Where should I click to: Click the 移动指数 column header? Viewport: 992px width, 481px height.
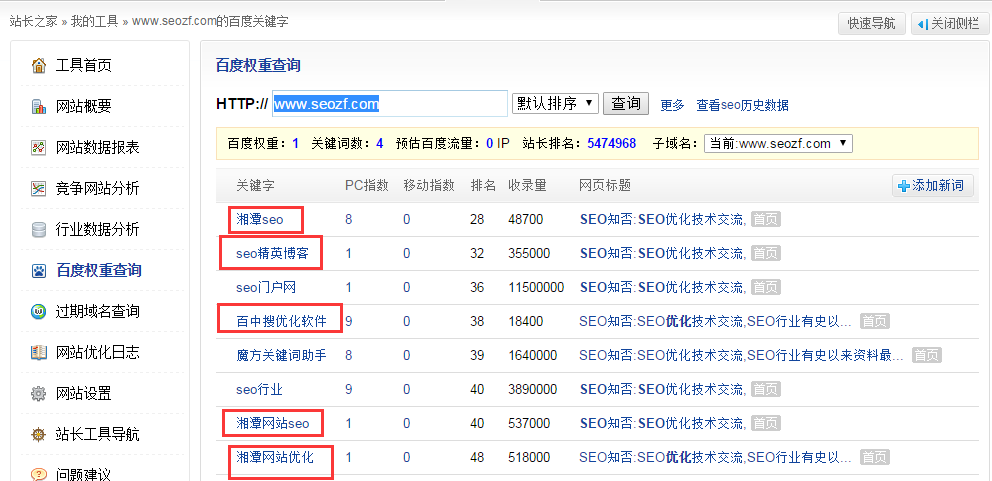429,185
